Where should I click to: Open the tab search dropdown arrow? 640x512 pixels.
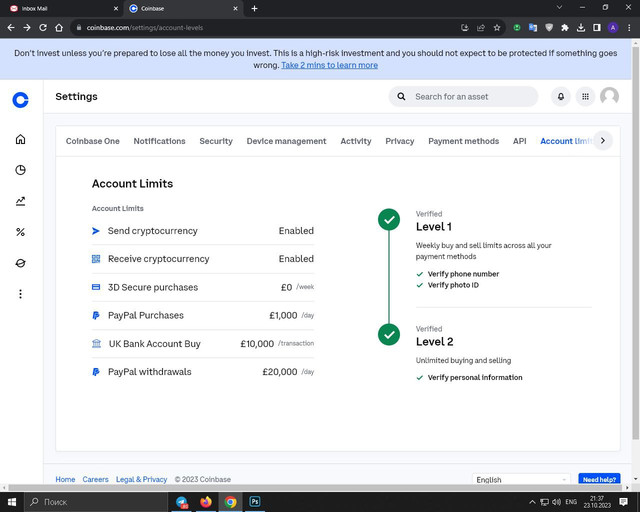coord(560,7)
